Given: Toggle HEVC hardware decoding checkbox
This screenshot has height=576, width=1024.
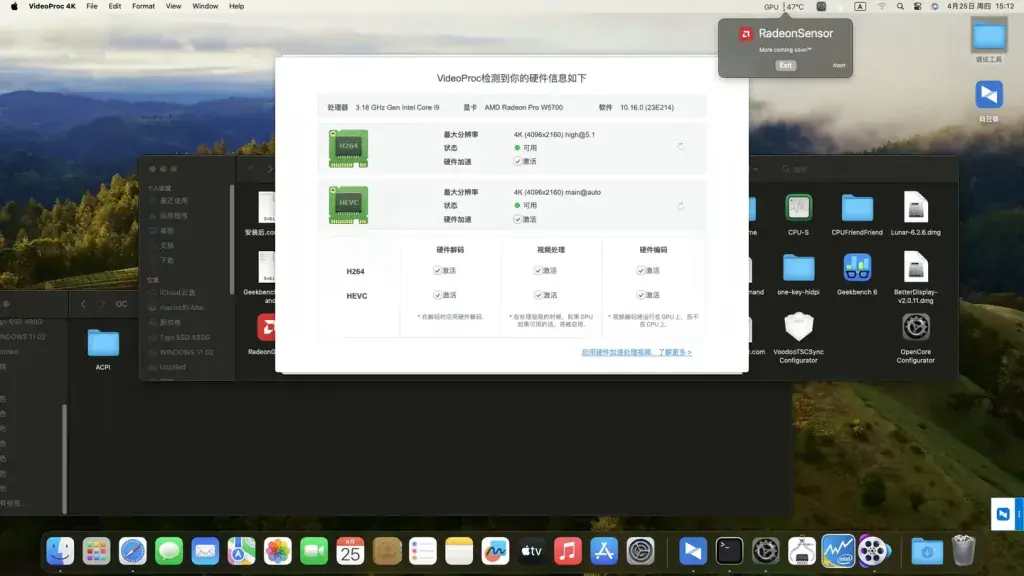Looking at the screenshot, I should click(x=437, y=295).
